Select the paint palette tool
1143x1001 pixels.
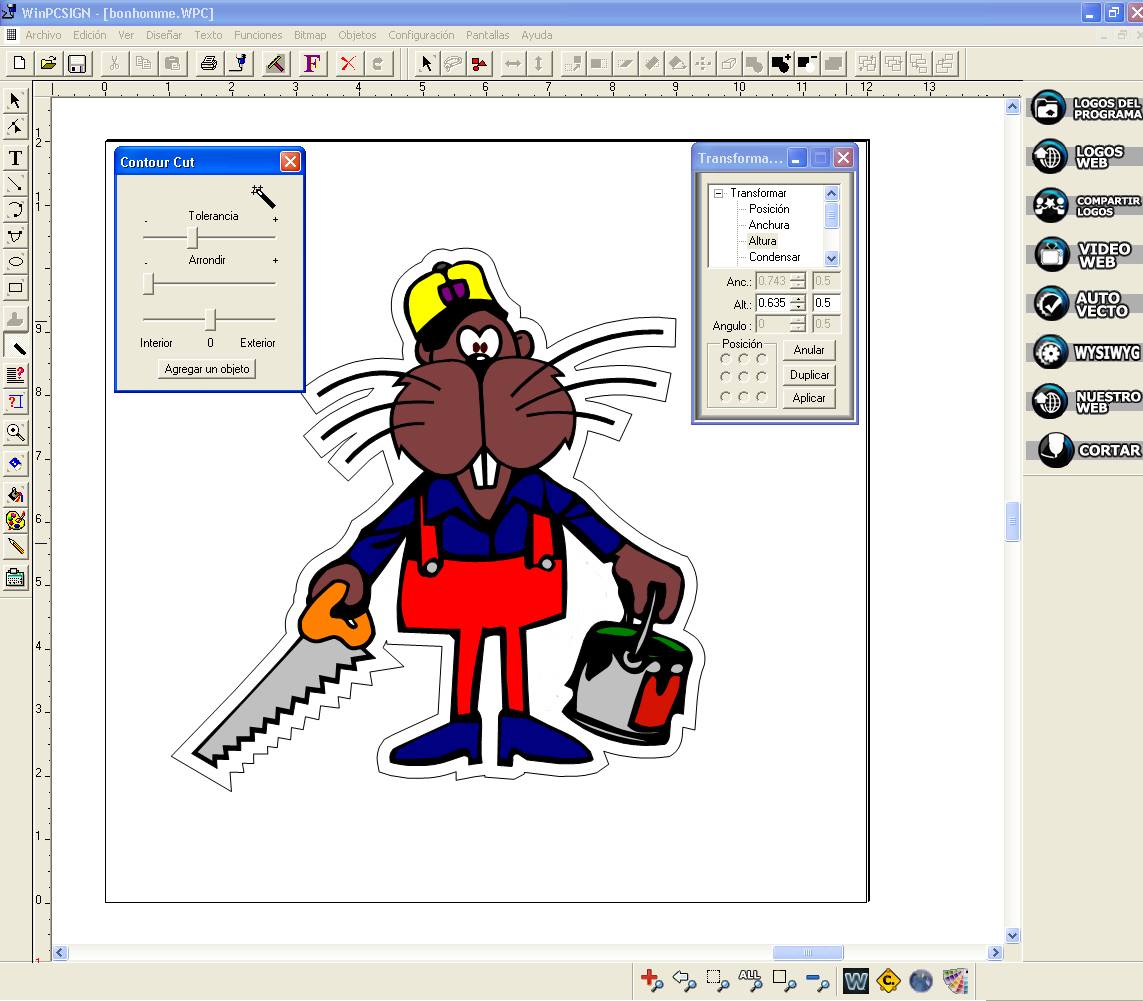tap(15, 520)
